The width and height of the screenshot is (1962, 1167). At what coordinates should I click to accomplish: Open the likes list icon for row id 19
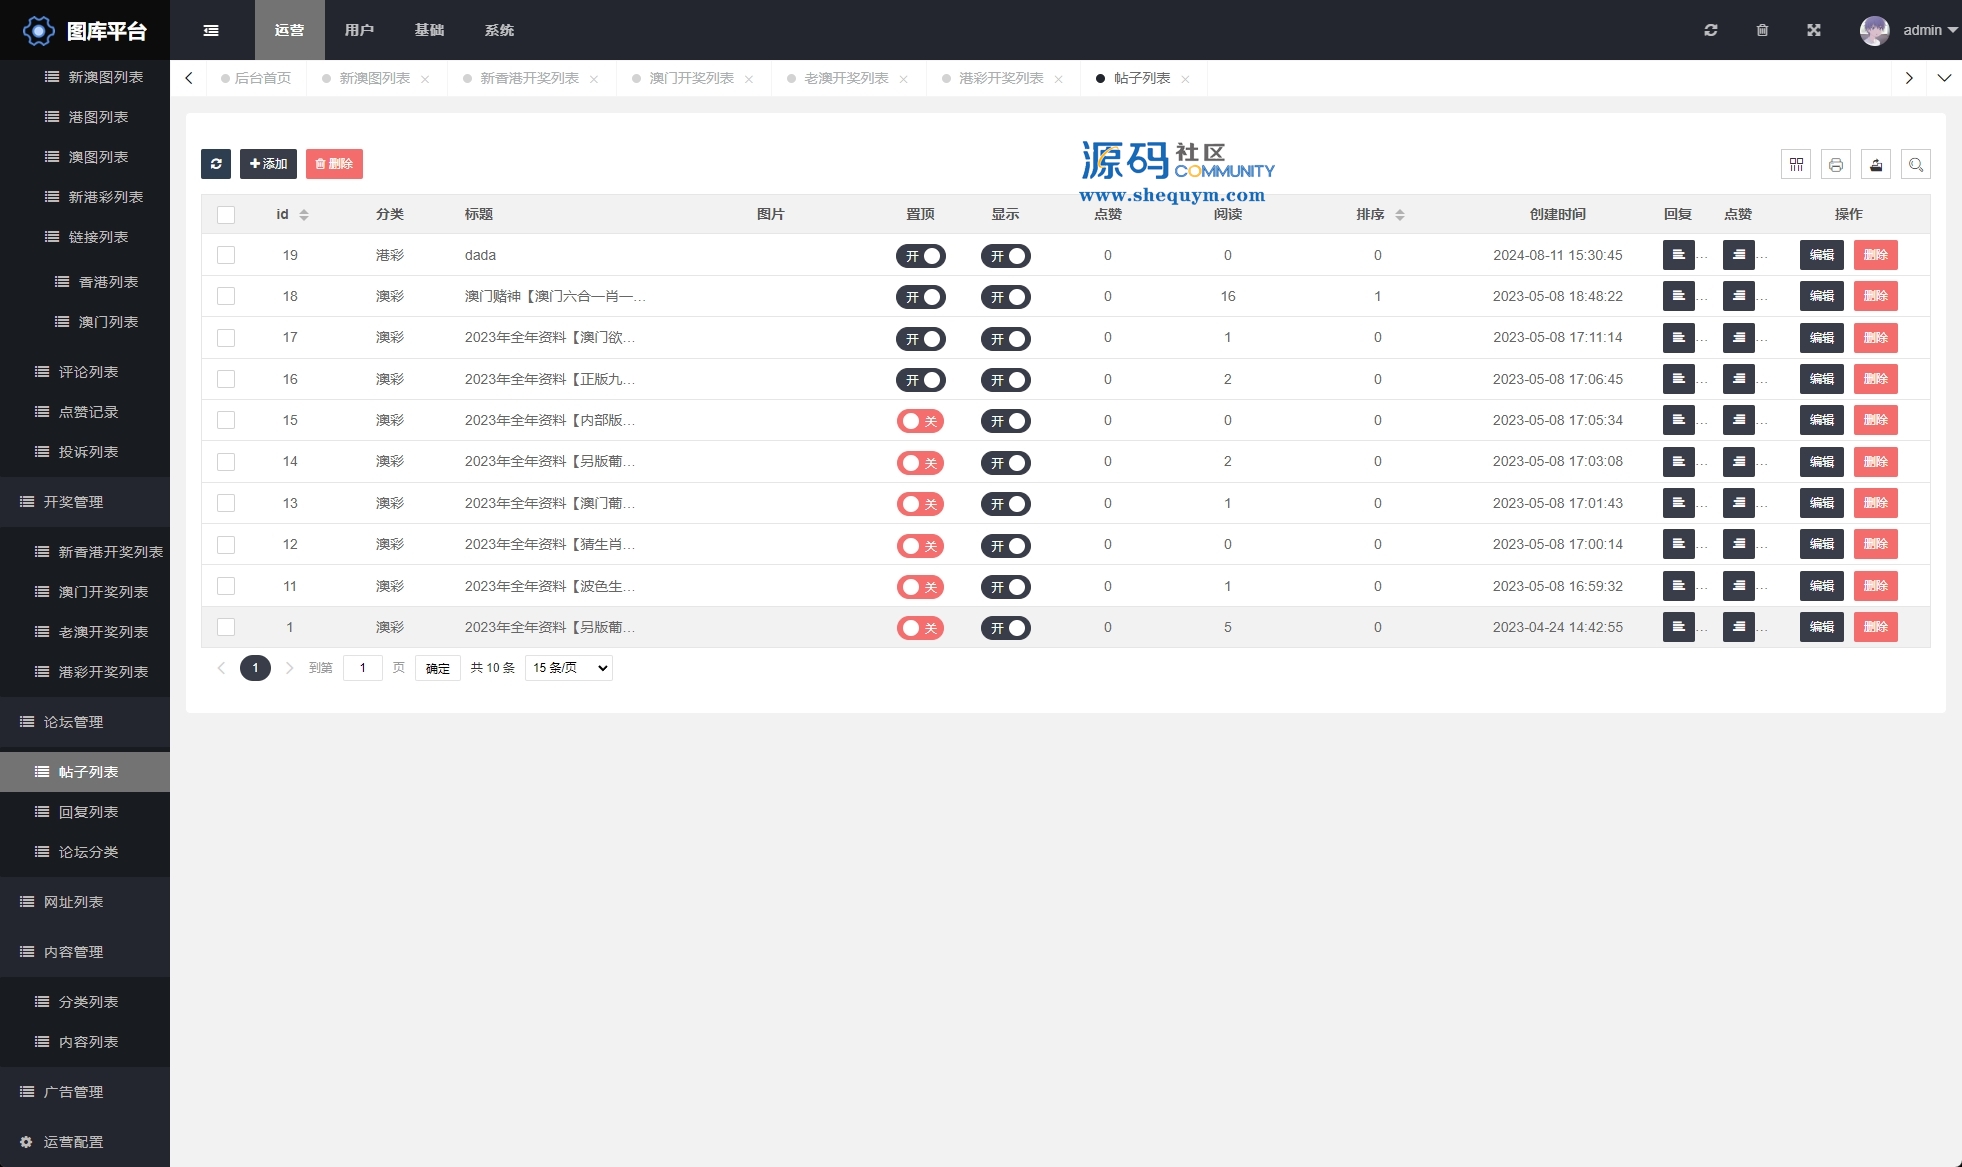tap(1739, 255)
